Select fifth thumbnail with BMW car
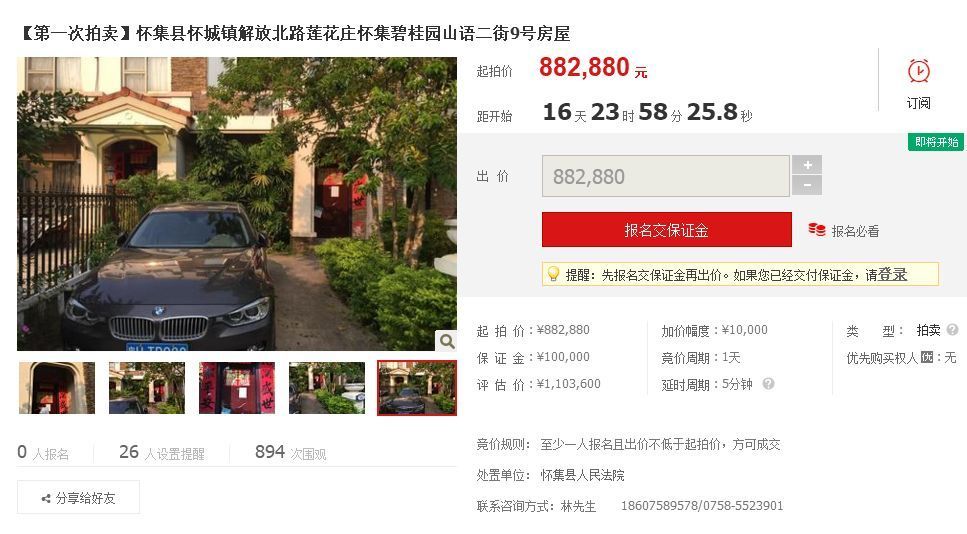 coord(417,388)
